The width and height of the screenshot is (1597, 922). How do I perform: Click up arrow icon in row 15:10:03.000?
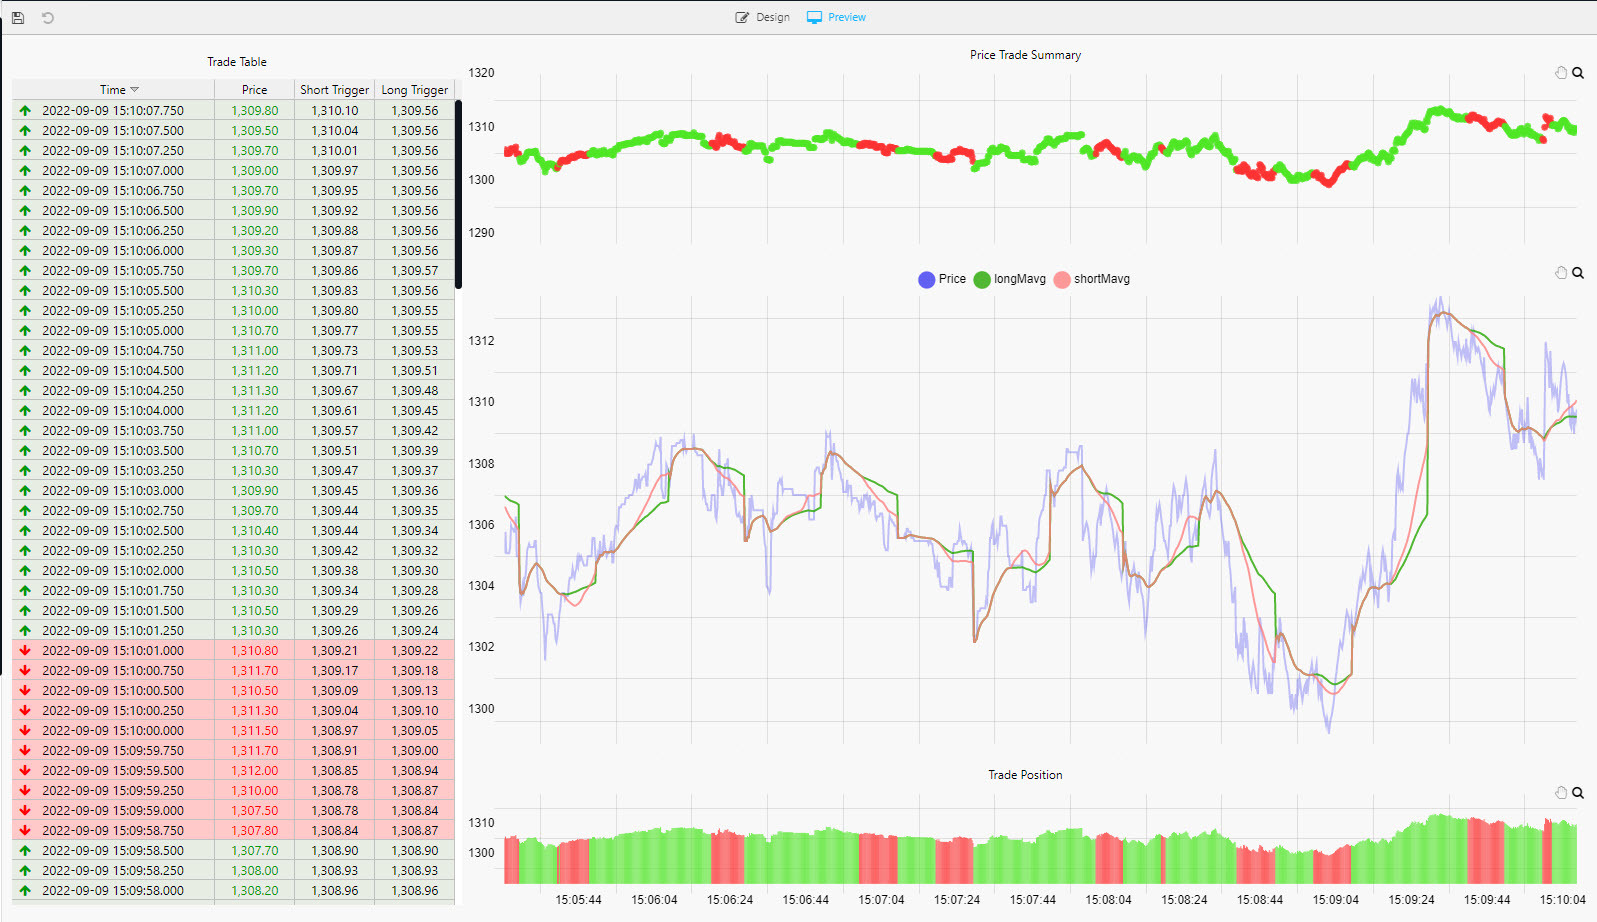pyautogui.click(x=25, y=491)
